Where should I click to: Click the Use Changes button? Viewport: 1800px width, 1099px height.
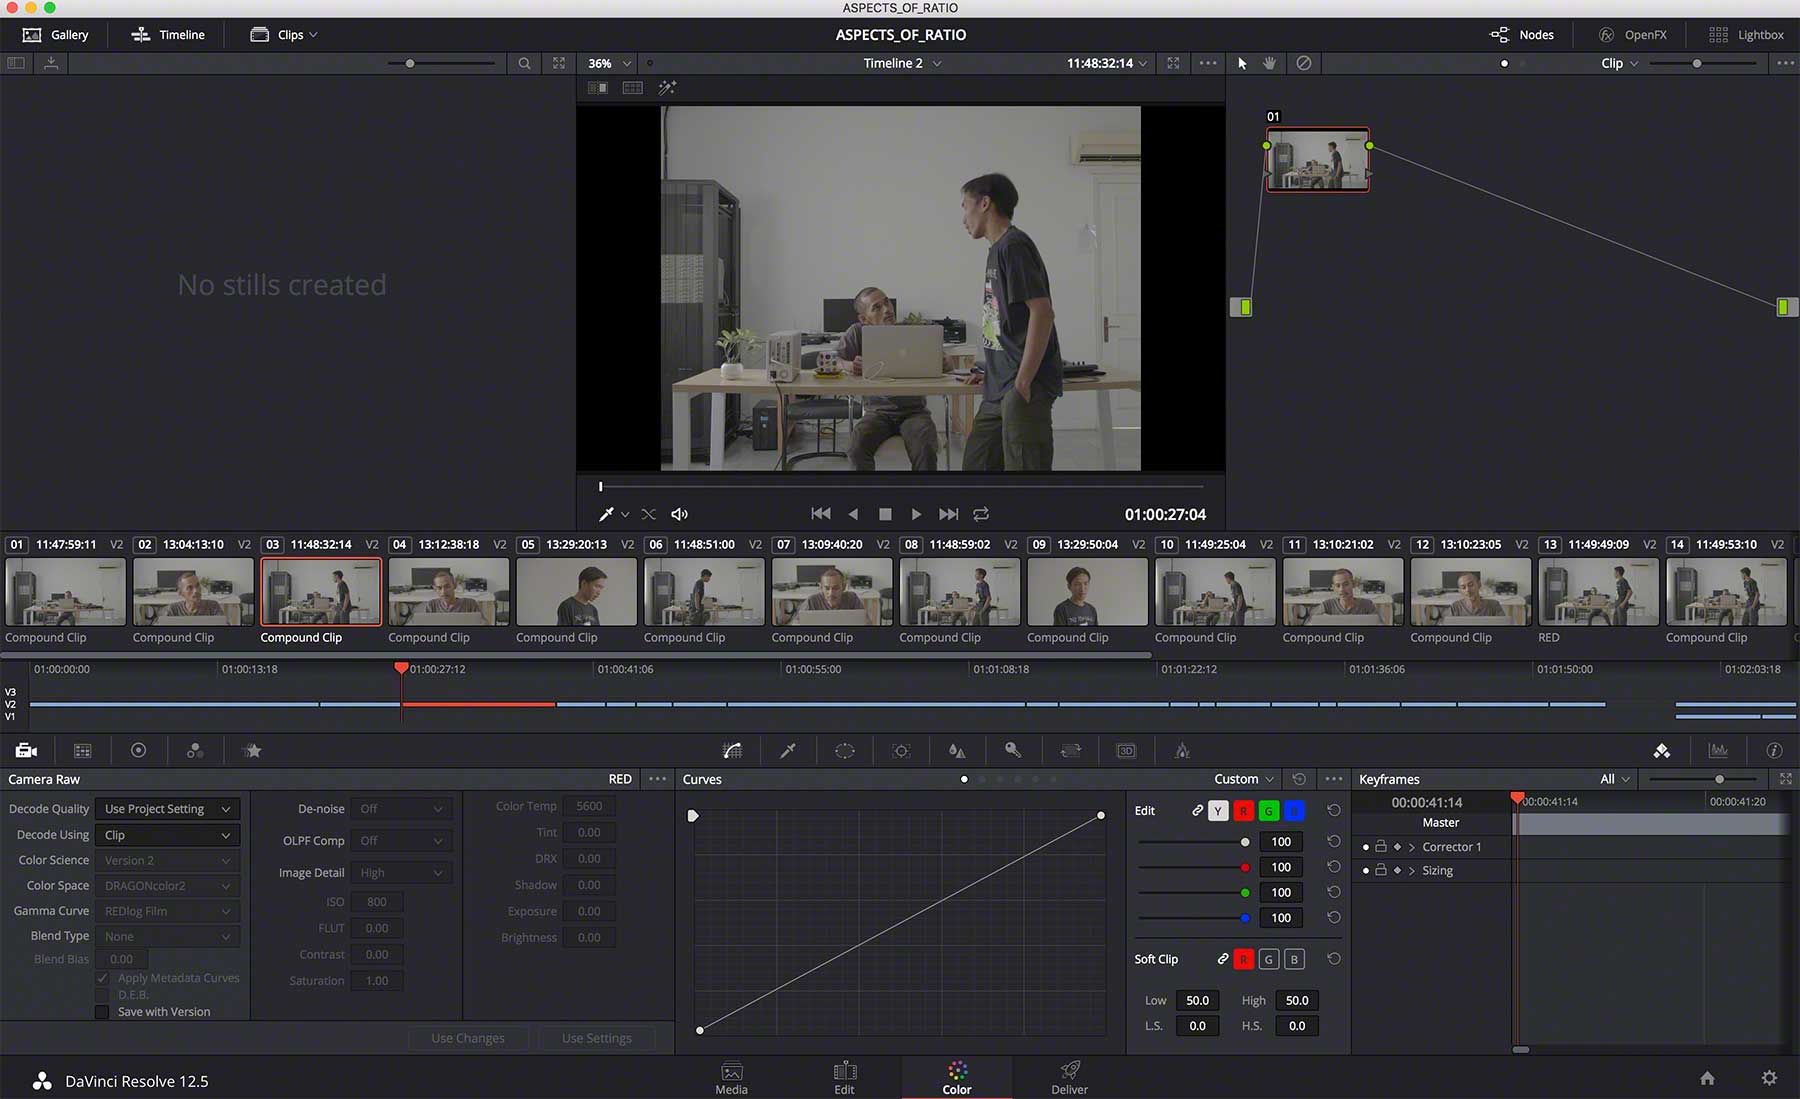(468, 1038)
